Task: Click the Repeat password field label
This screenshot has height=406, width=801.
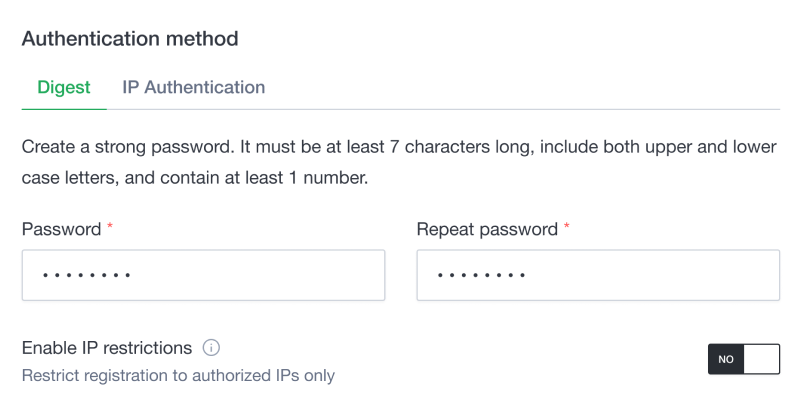Action: click(487, 229)
